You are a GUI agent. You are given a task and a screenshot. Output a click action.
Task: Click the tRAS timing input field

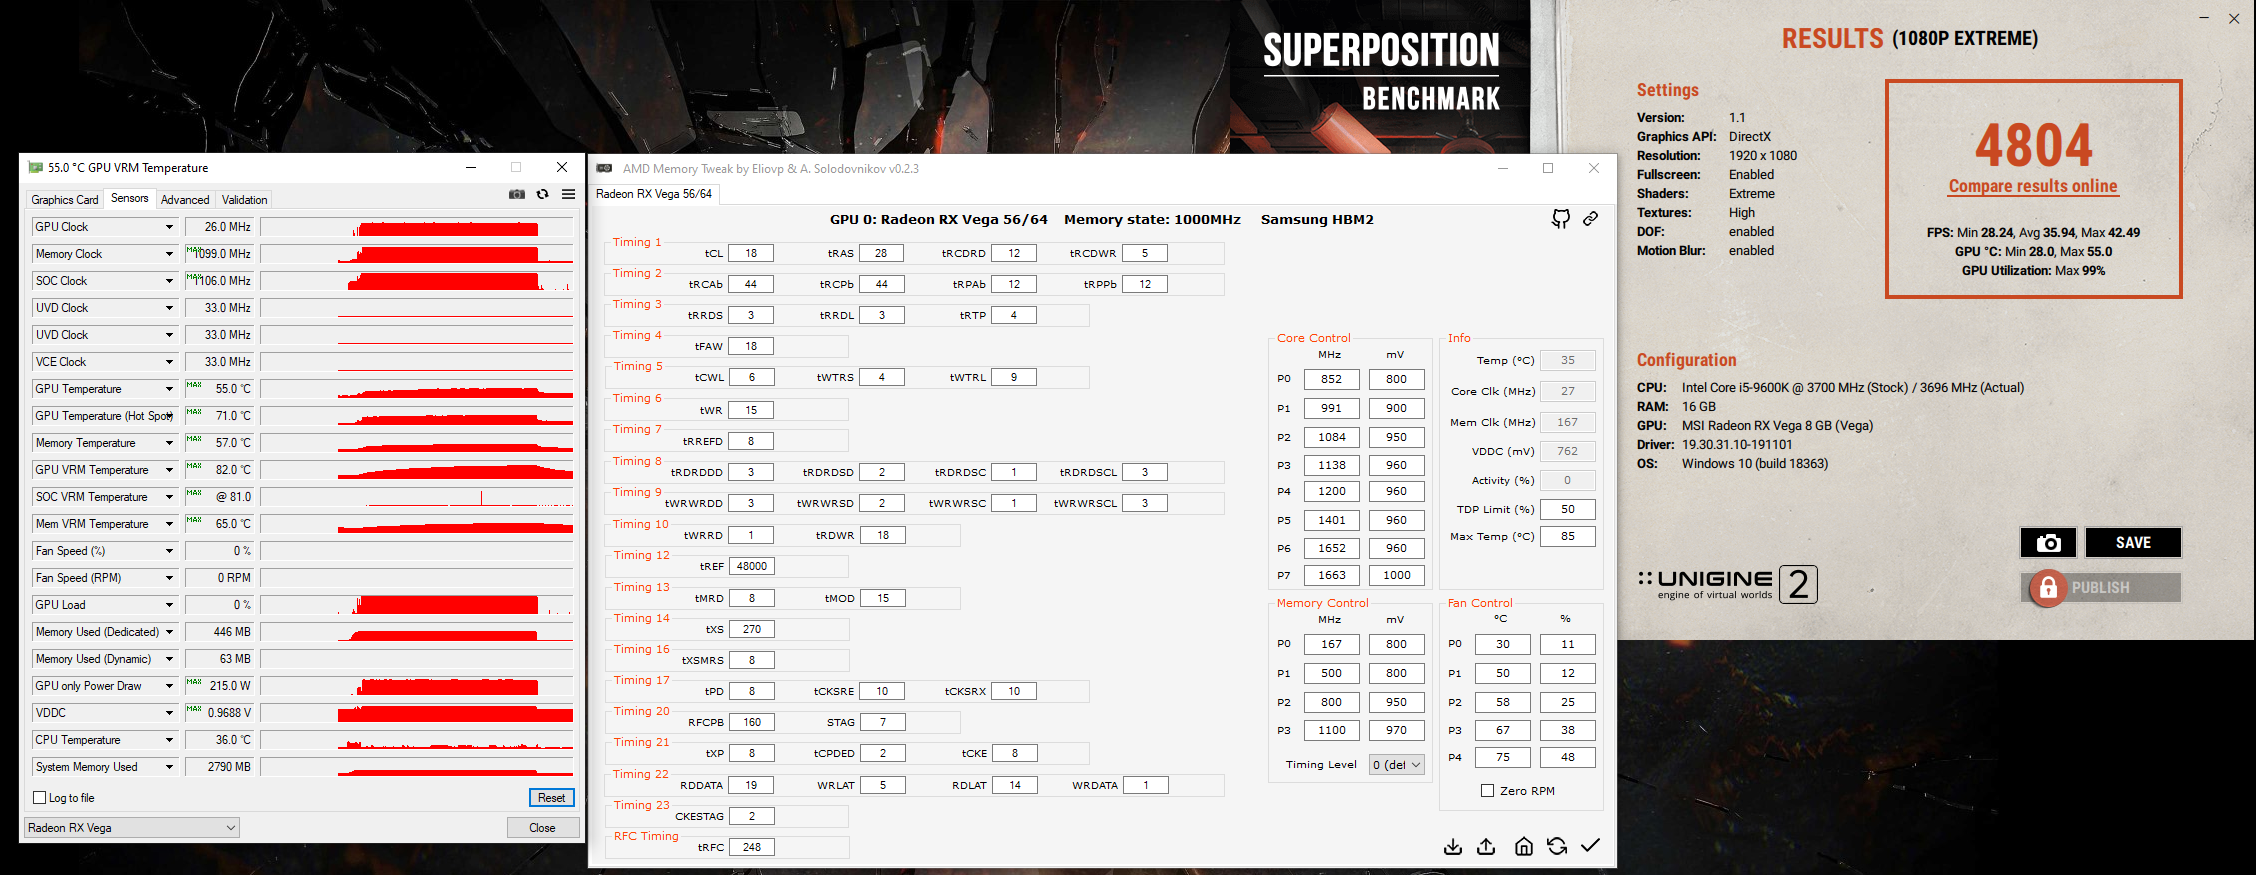pyautogui.click(x=881, y=253)
